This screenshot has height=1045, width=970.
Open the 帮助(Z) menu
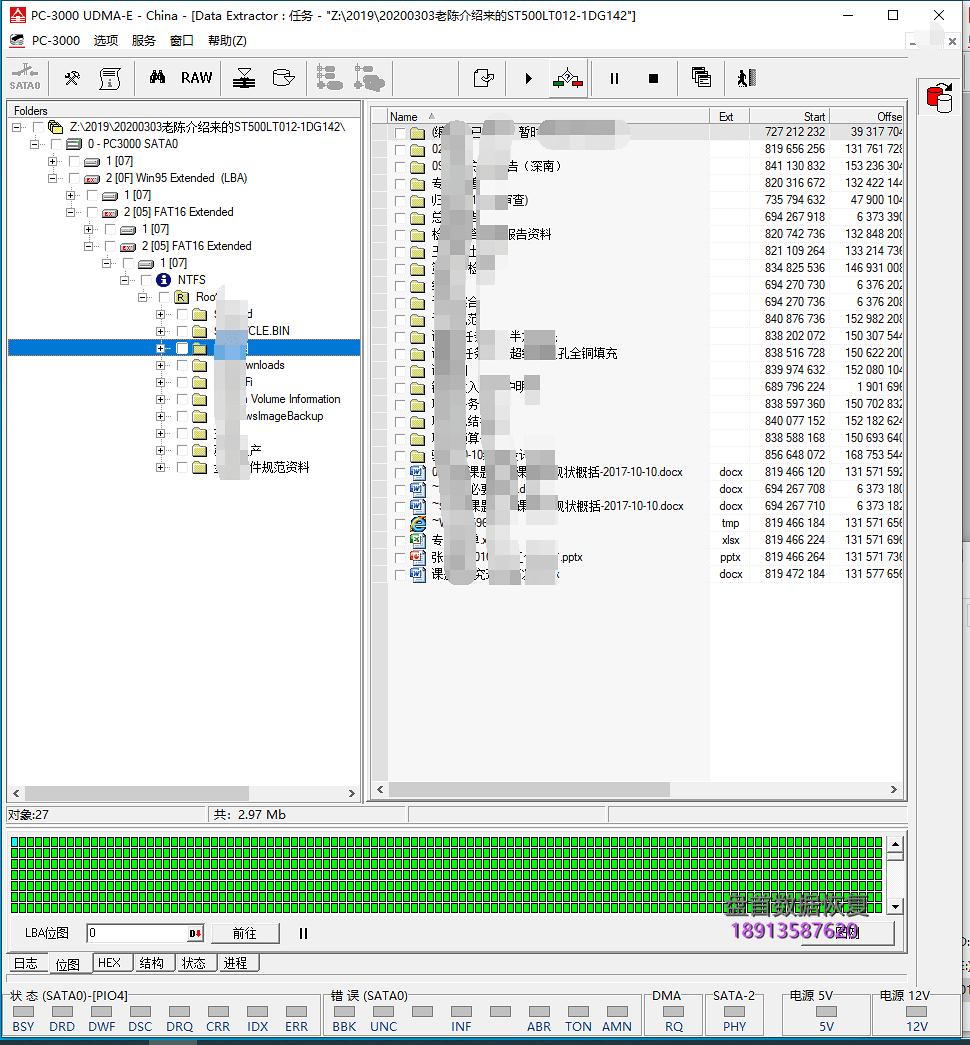coord(227,41)
